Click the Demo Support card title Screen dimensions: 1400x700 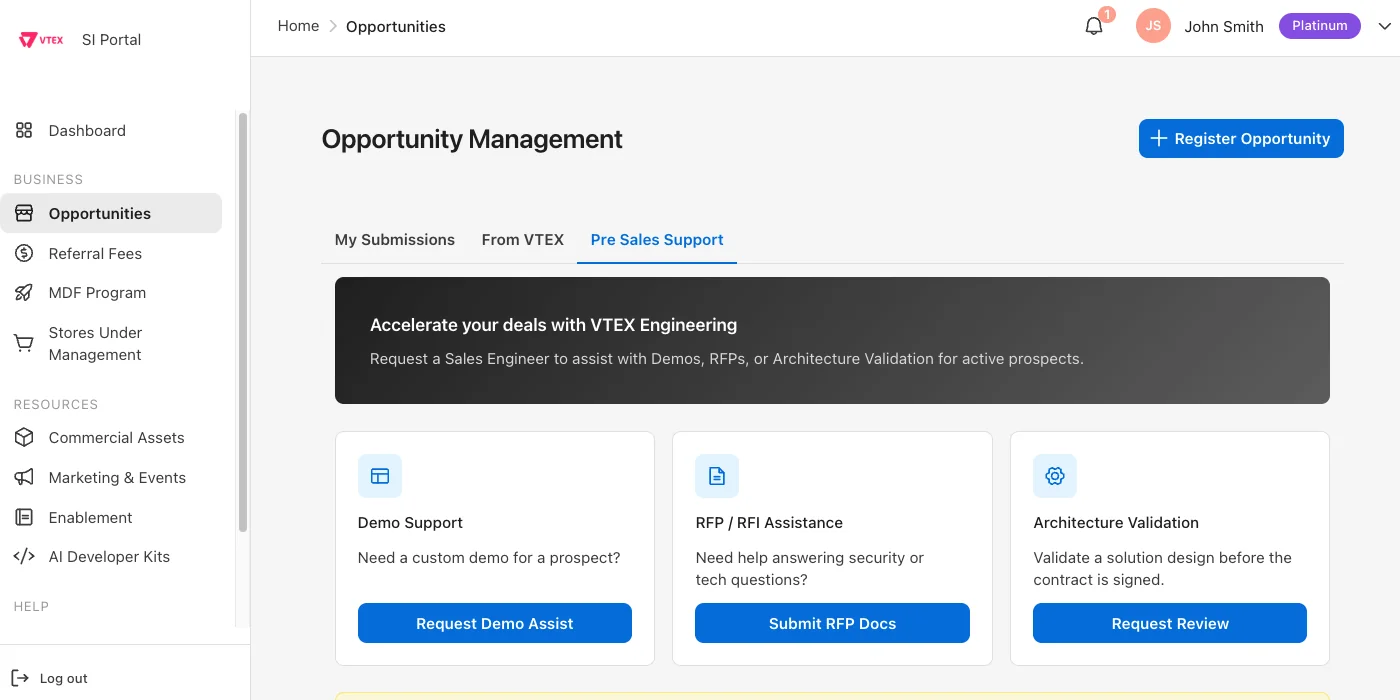click(x=410, y=522)
